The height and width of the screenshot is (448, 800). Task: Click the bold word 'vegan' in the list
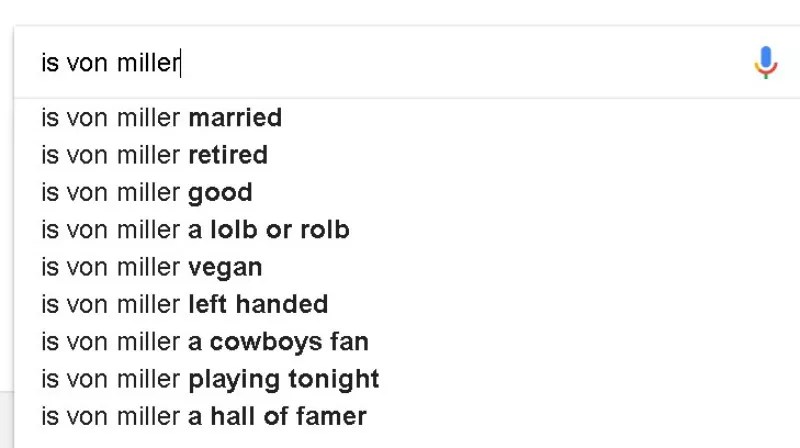[x=225, y=267]
